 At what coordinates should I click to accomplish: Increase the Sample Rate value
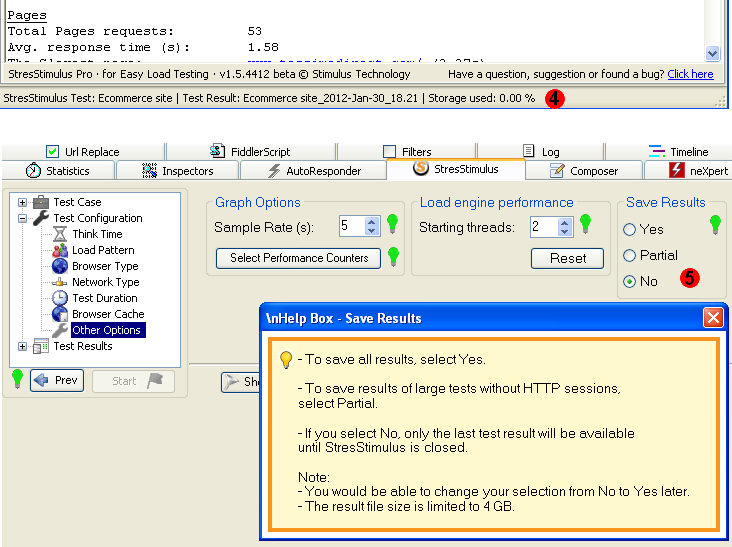tap(372, 222)
